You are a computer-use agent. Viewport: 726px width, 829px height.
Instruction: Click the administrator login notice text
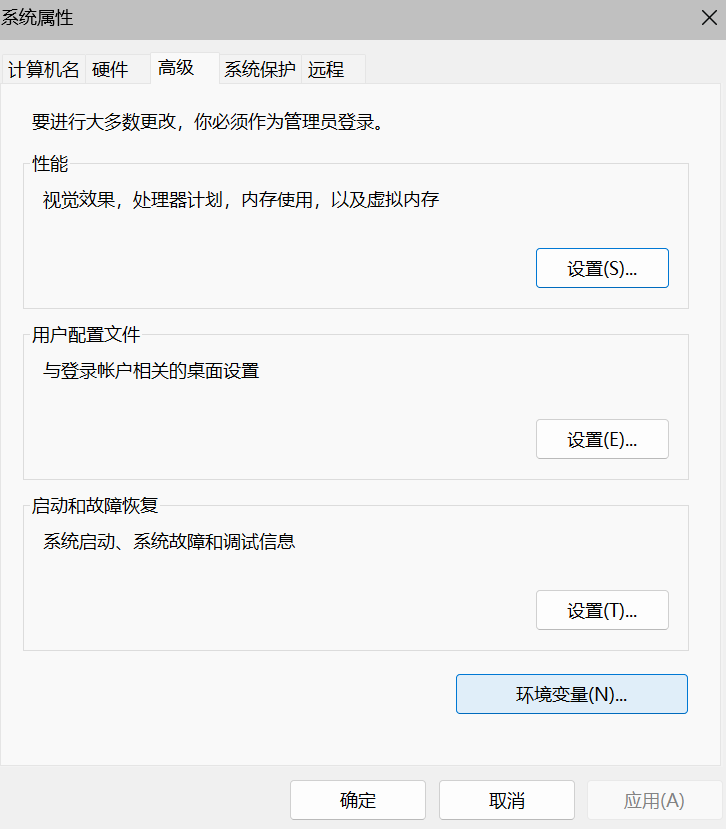(x=208, y=123)
